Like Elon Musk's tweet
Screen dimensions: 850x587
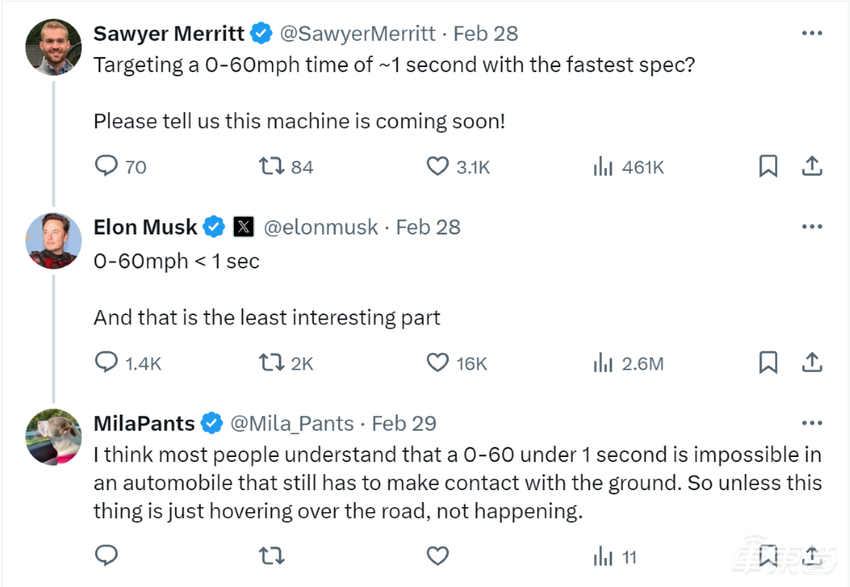click(x=438, y=362)
